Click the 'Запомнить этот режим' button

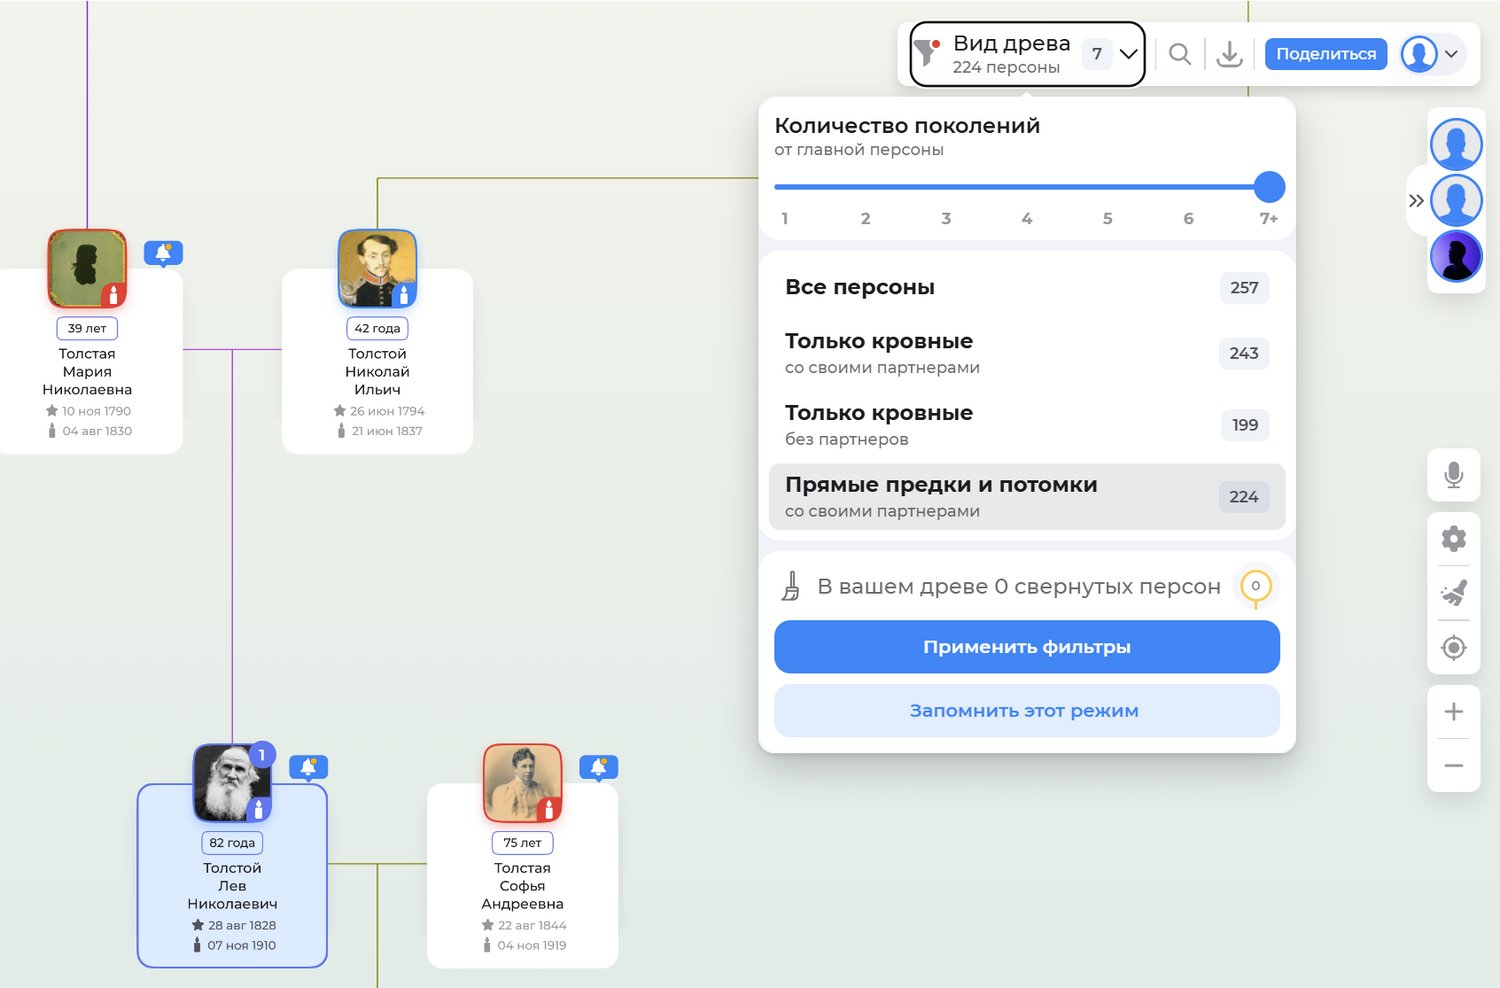[1026, 711]
